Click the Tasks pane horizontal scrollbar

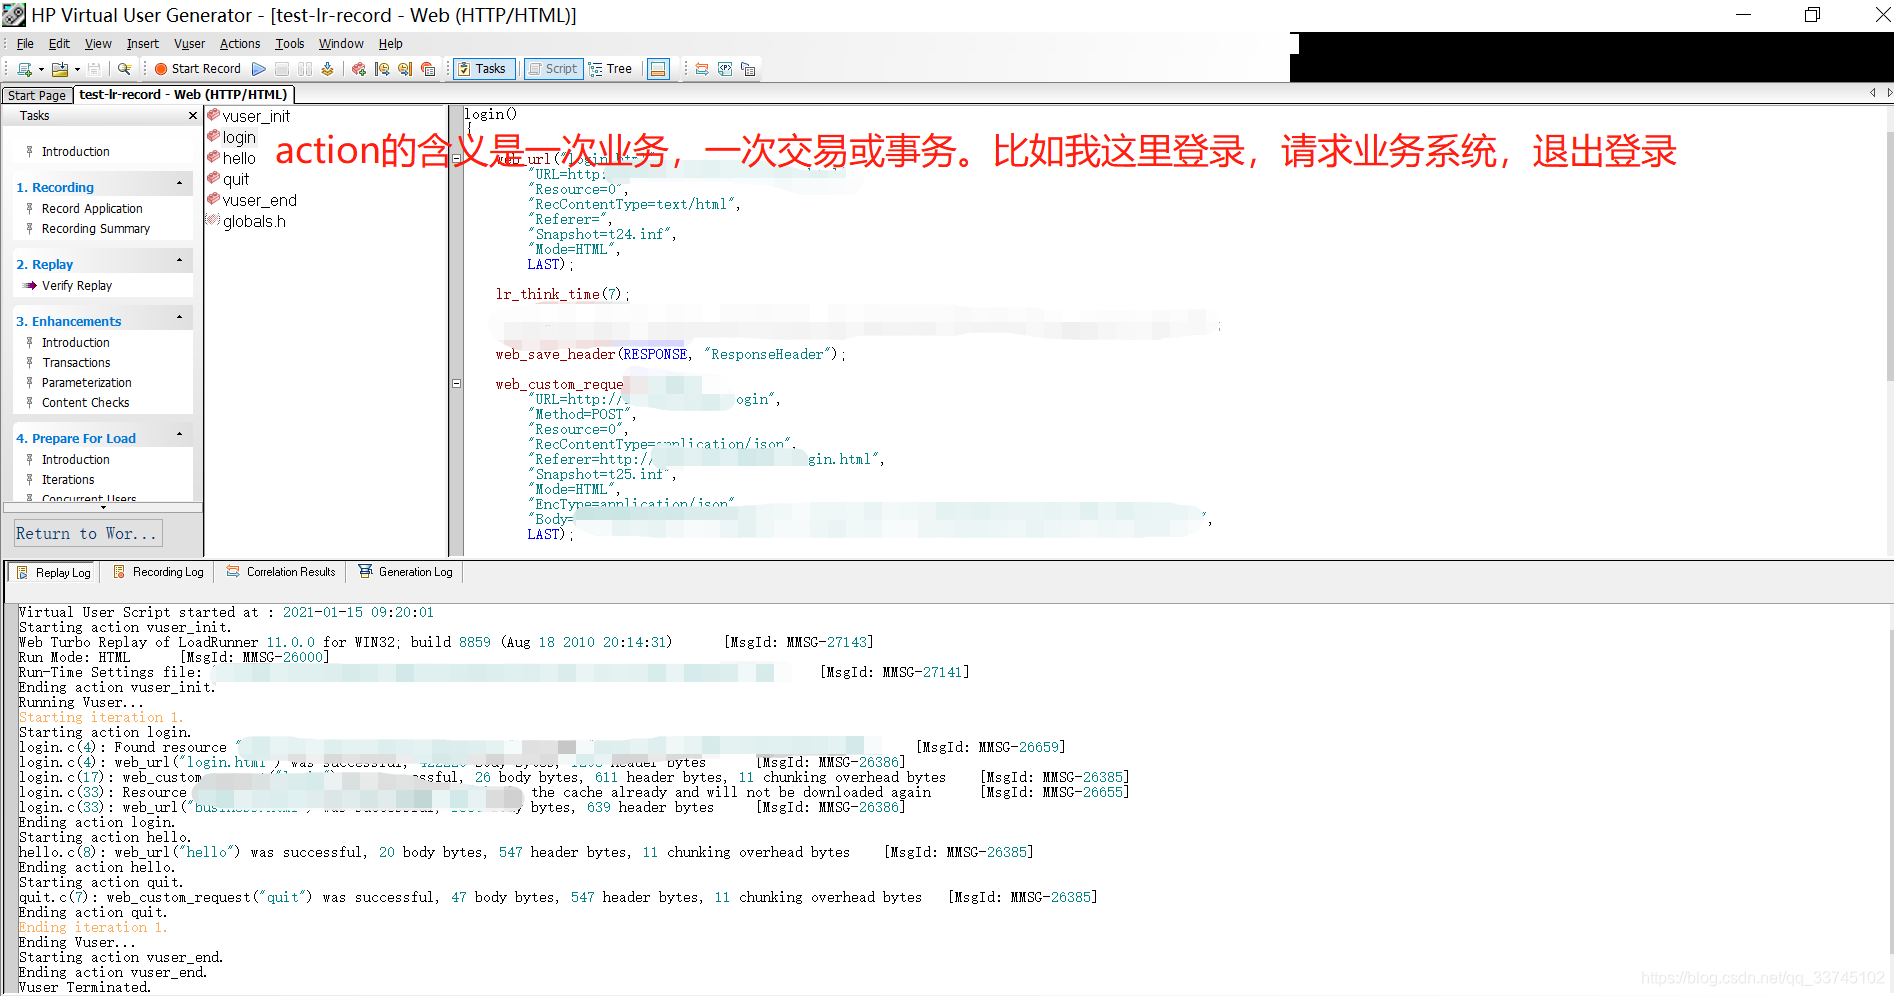103,507
